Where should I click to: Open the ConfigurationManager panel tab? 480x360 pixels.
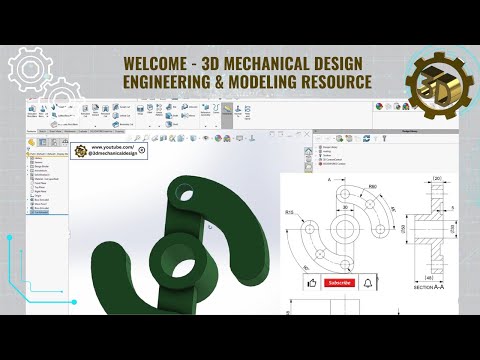(x=53, y=142)
